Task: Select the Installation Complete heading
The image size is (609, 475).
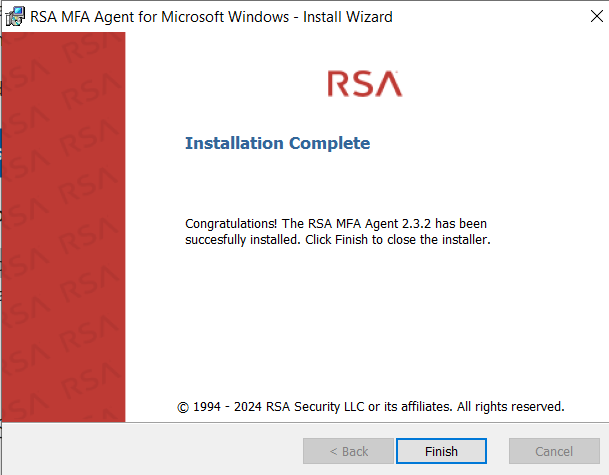Action: click(277, 143)
